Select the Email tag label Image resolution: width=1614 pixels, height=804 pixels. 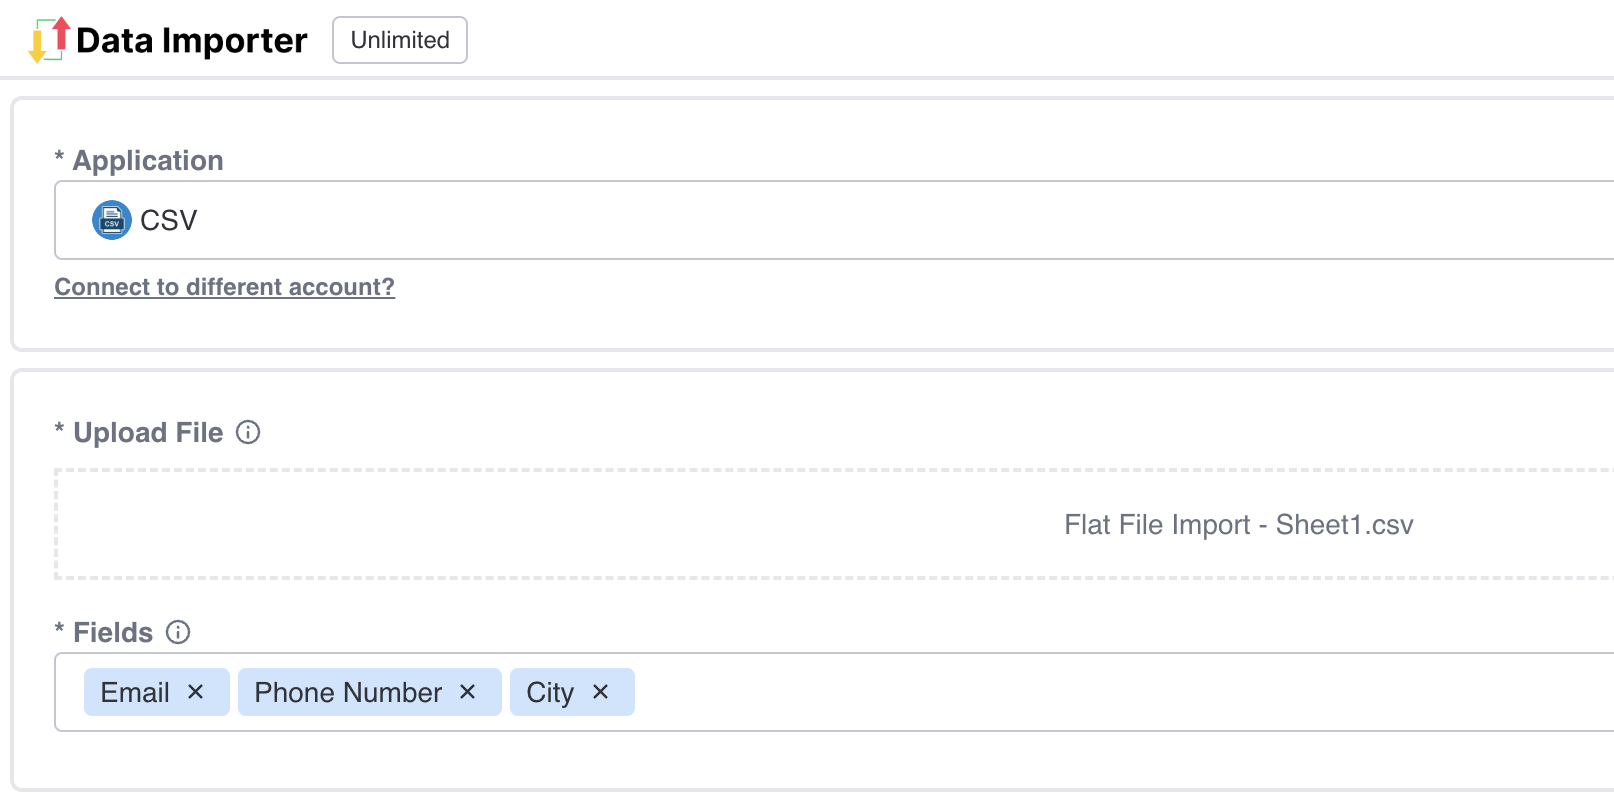[x=135, y=692]
